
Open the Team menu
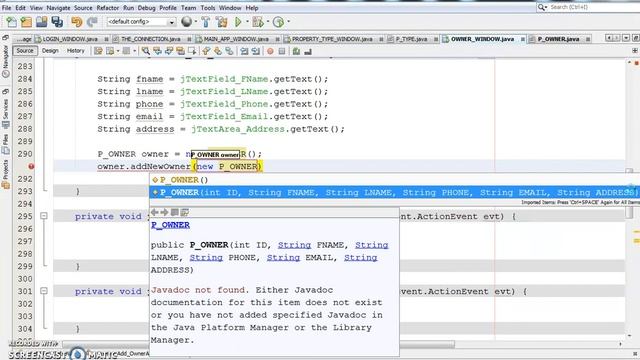[x=188, y=8]
